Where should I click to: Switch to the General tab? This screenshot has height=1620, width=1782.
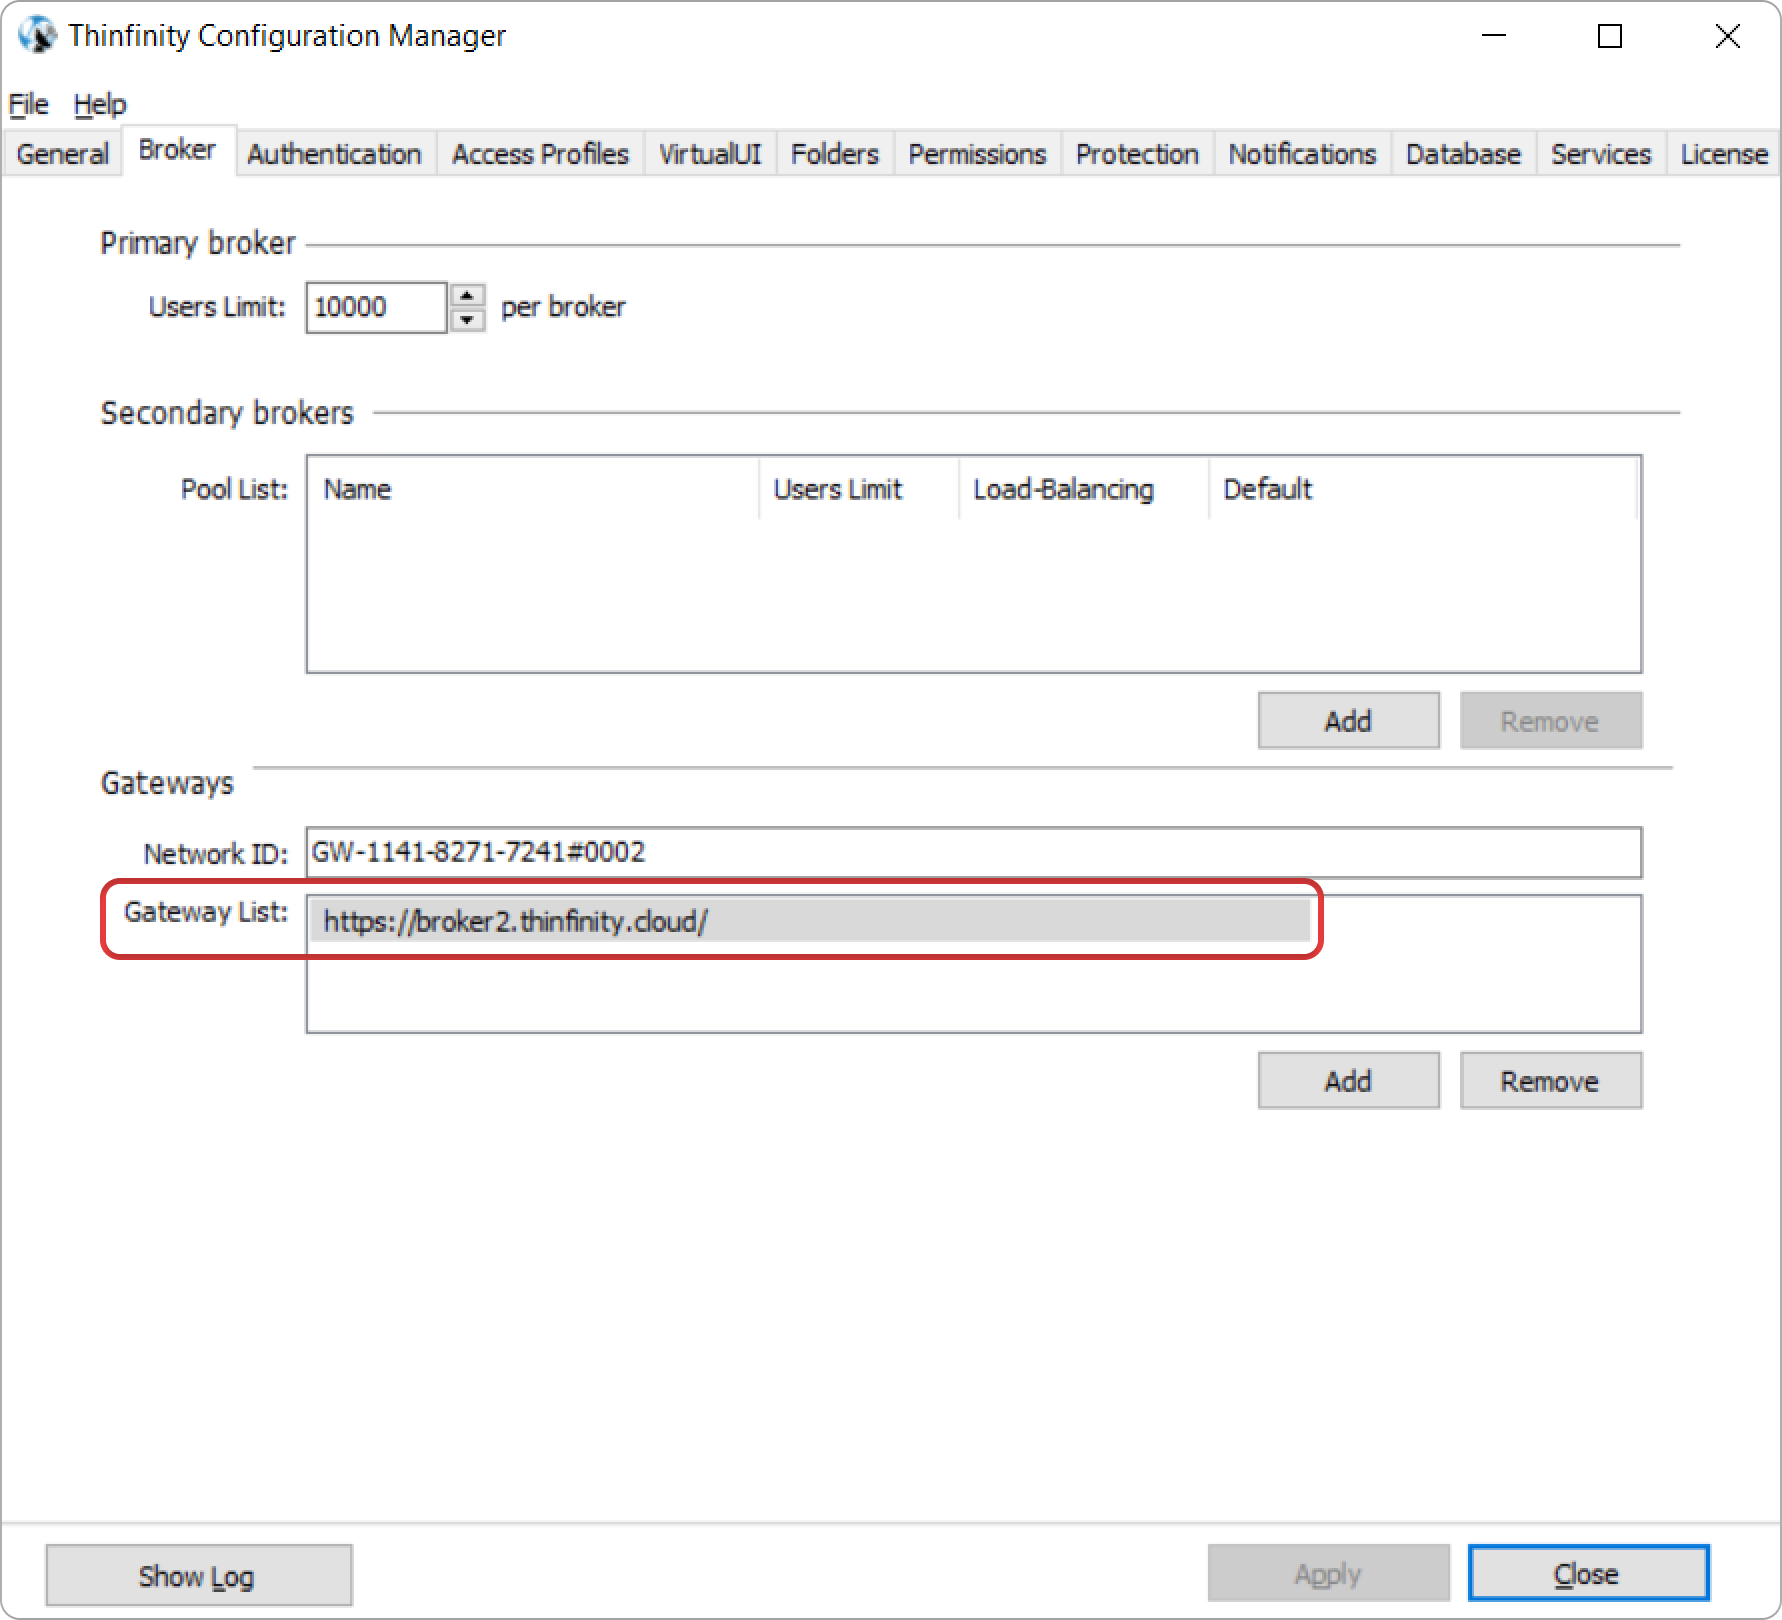coord(62,154)
